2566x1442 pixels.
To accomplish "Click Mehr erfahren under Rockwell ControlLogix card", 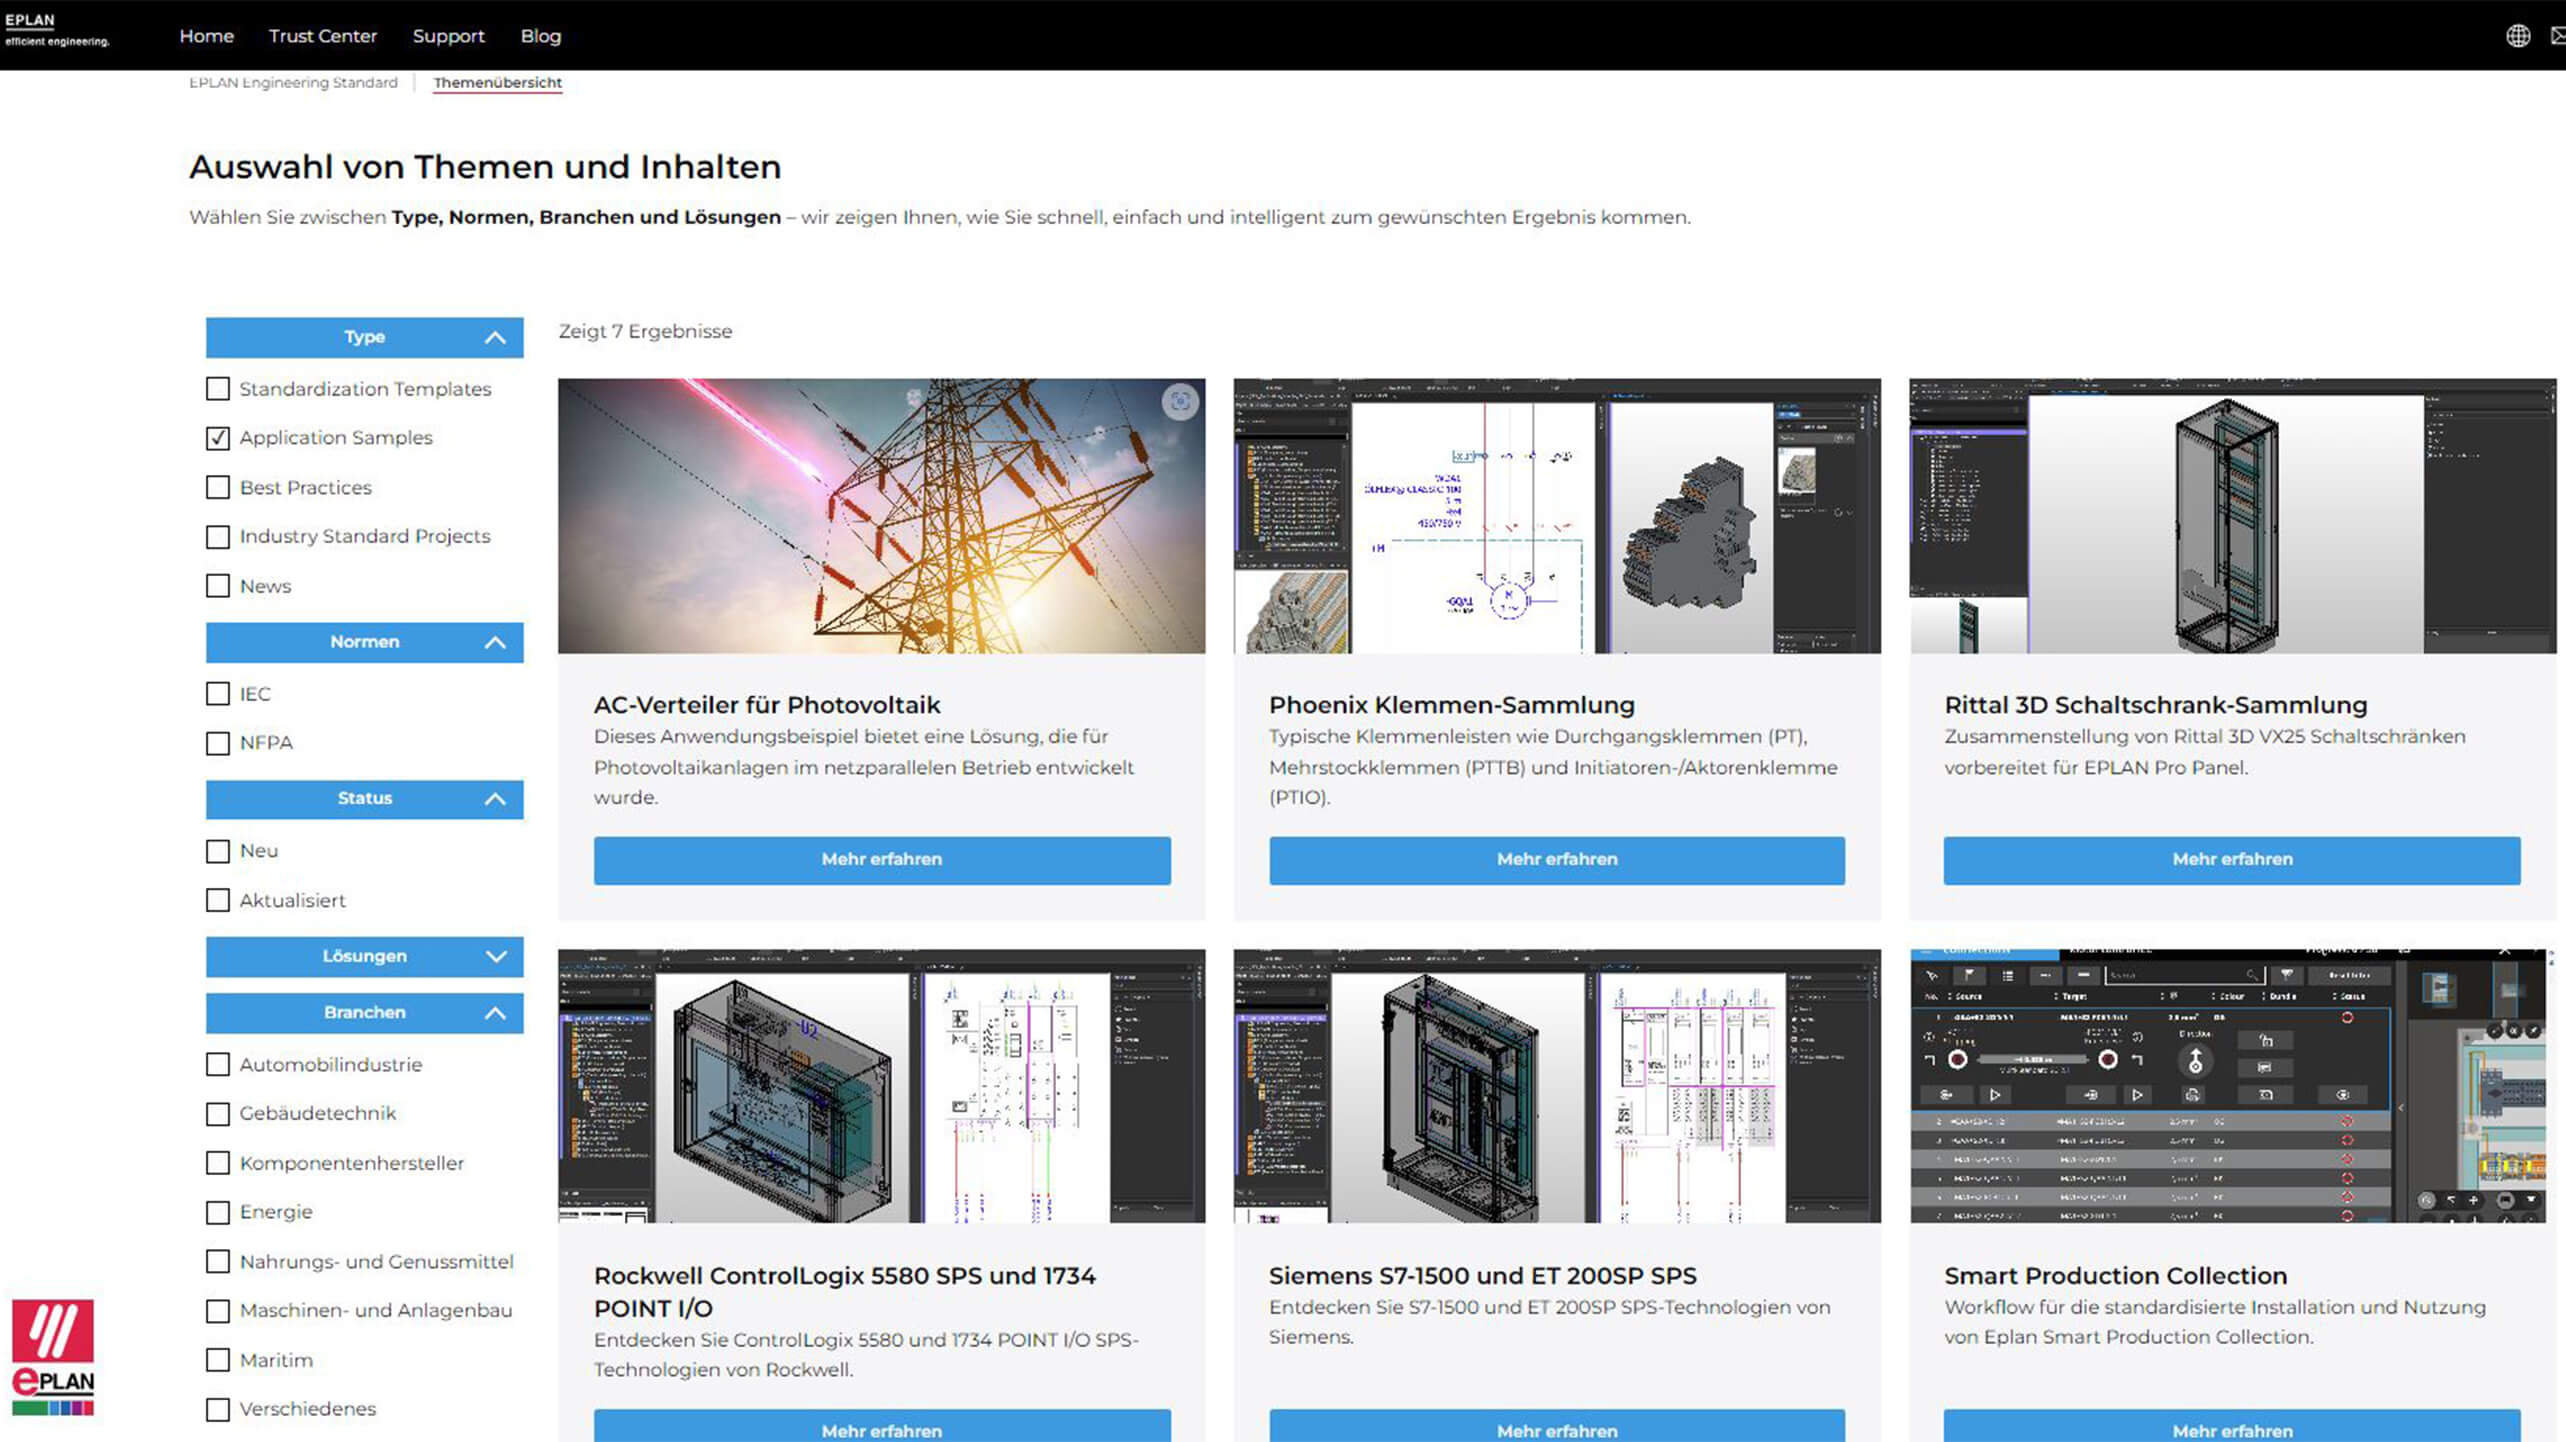I will click(882, 1427).
